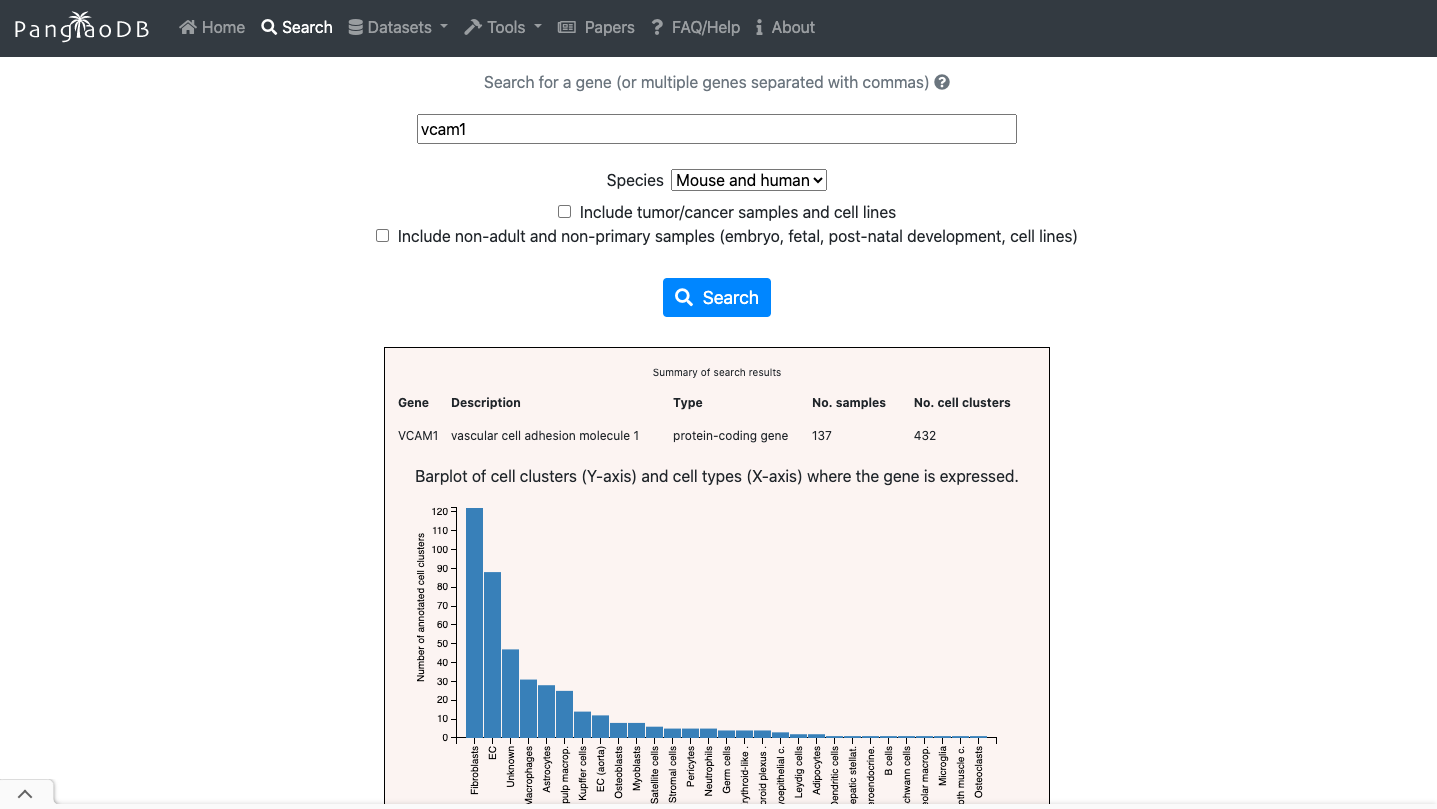Image resolution: width=1437 pixels, height=809 pixels.
Task: Click the PanglaoDB palm tree logo
Action: click(80, 27)
